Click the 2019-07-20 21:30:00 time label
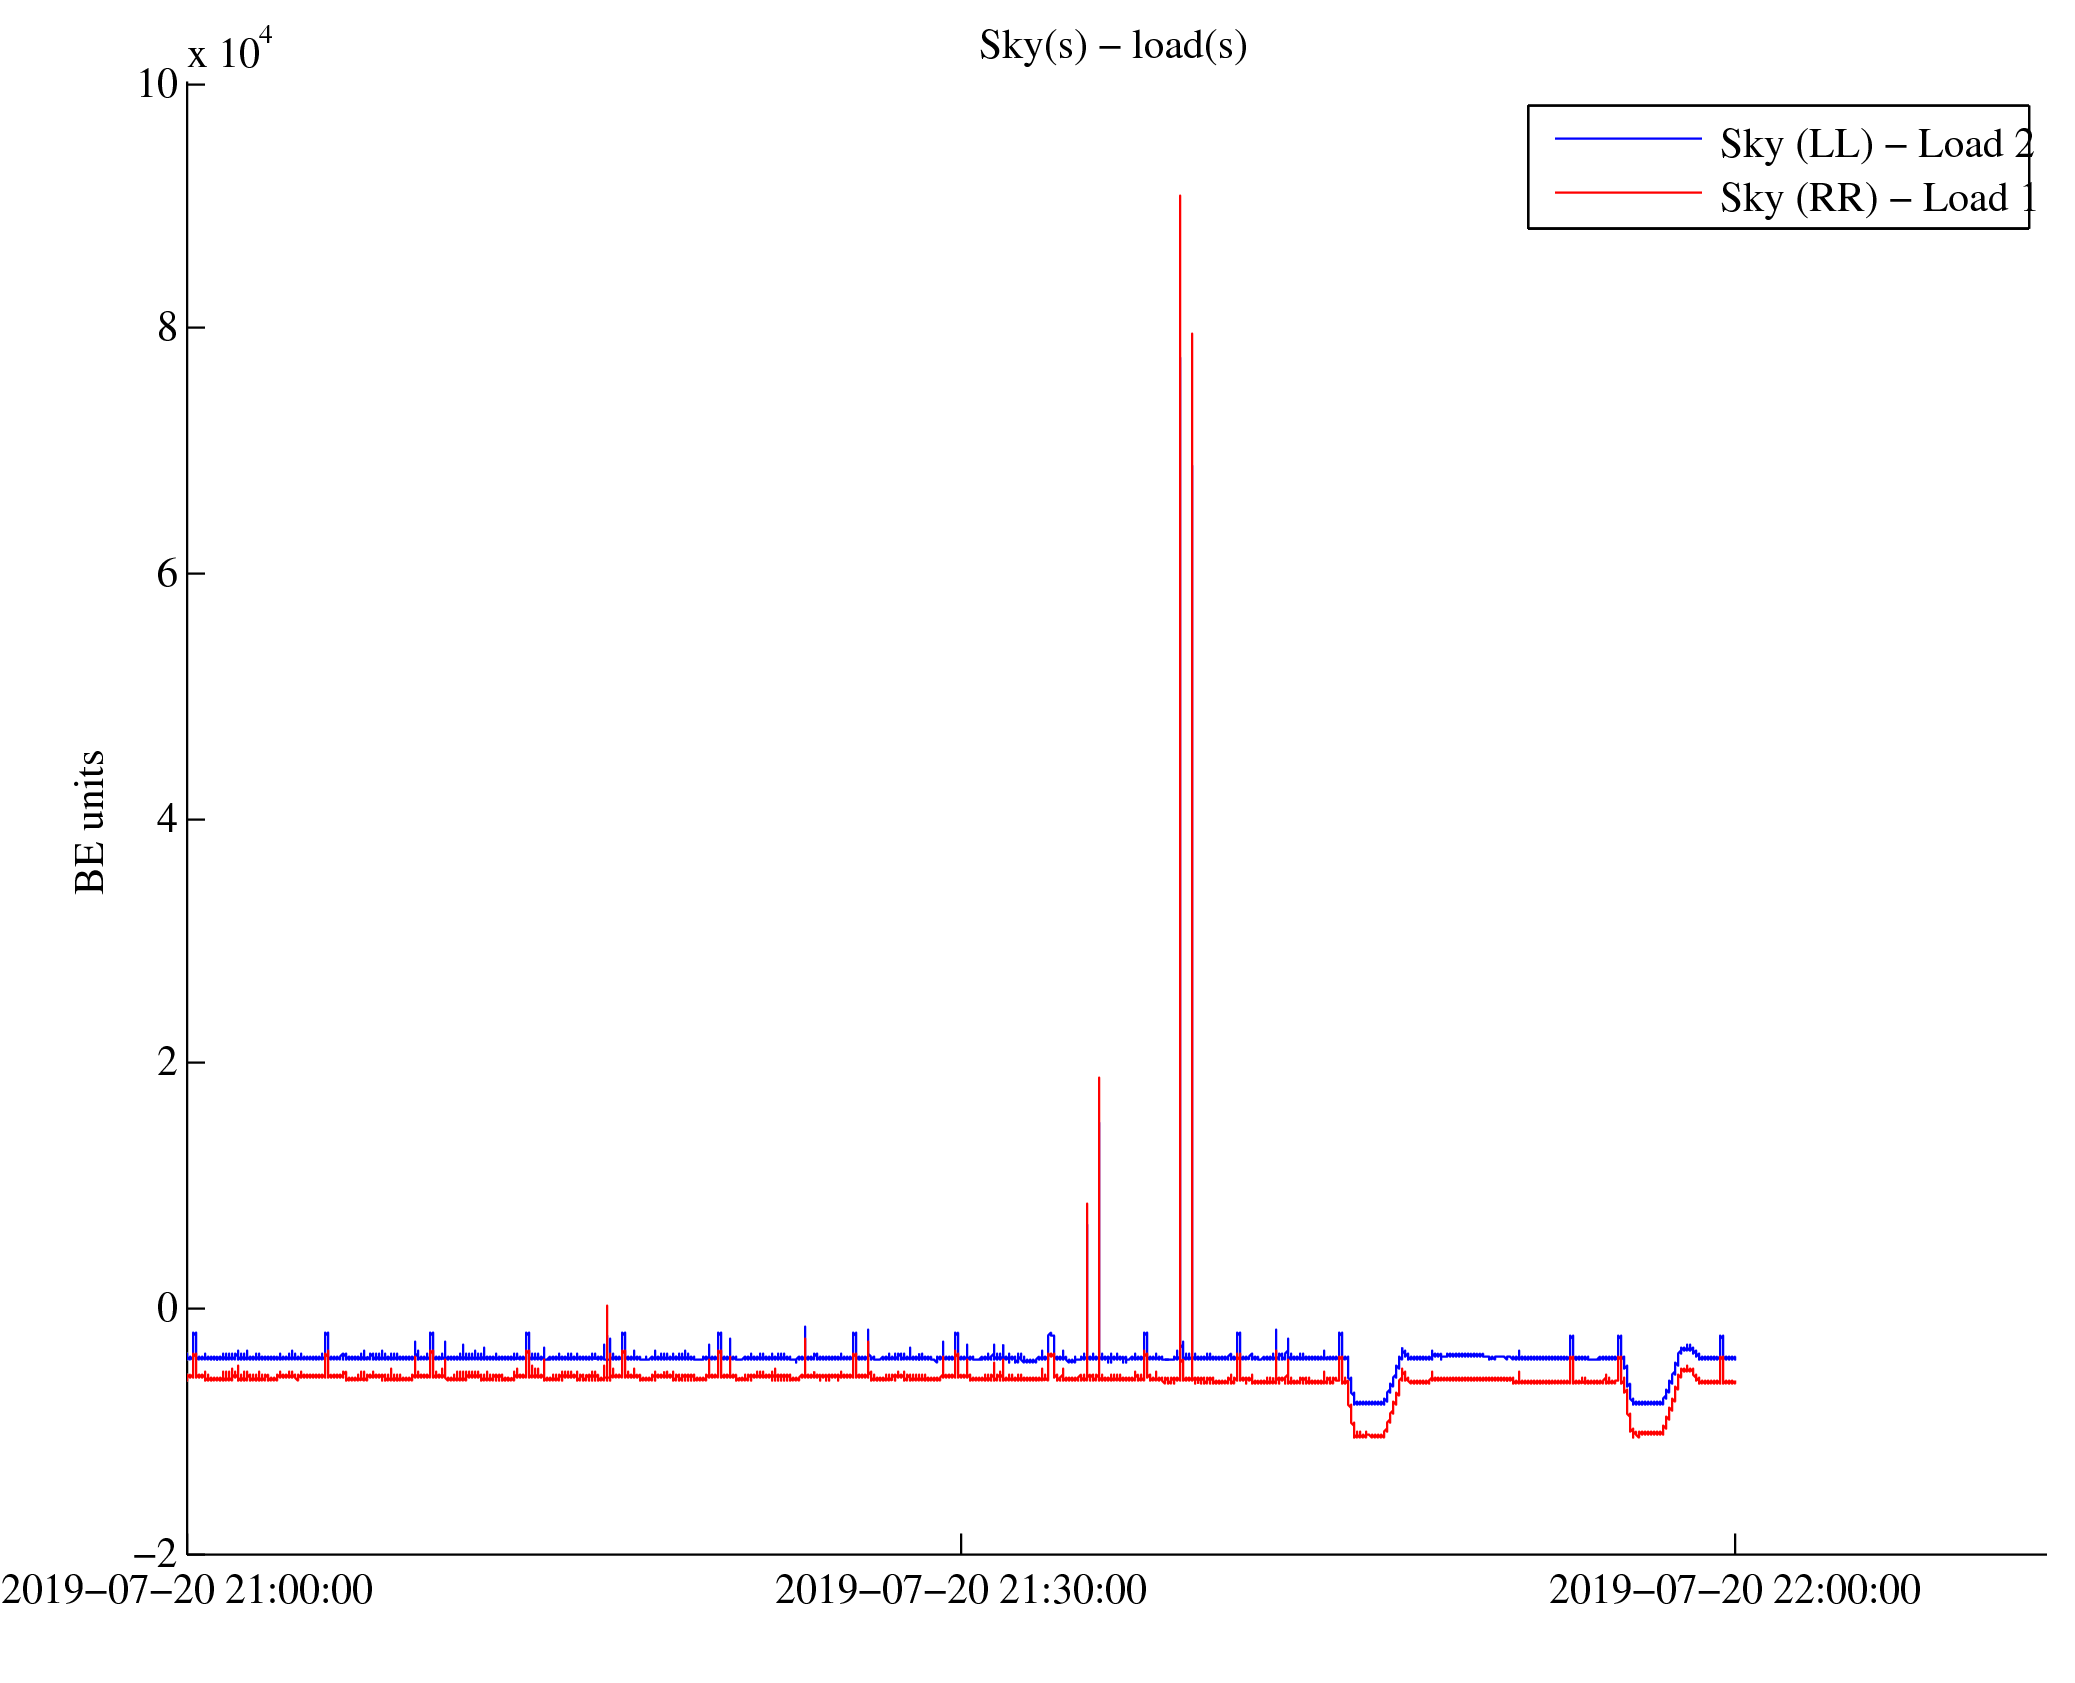The image size is (2075, 1683). point(960,1590)
